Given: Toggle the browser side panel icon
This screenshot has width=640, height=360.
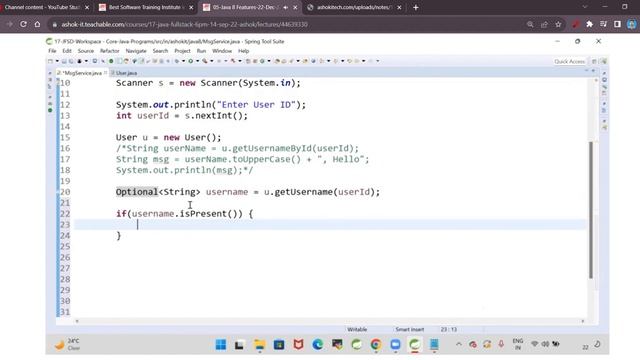Looking at the screenshot, I should pos(617,24).
